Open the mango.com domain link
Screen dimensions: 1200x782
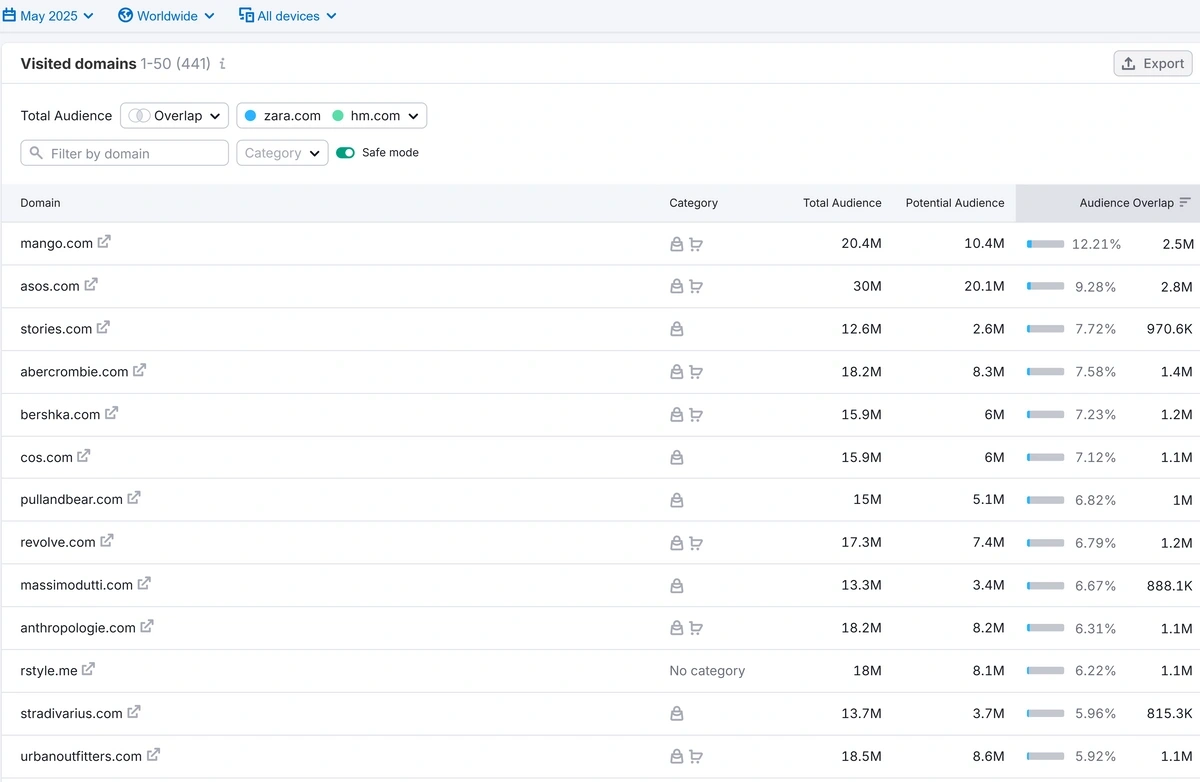pyautogui.click(x=57, y=243)
